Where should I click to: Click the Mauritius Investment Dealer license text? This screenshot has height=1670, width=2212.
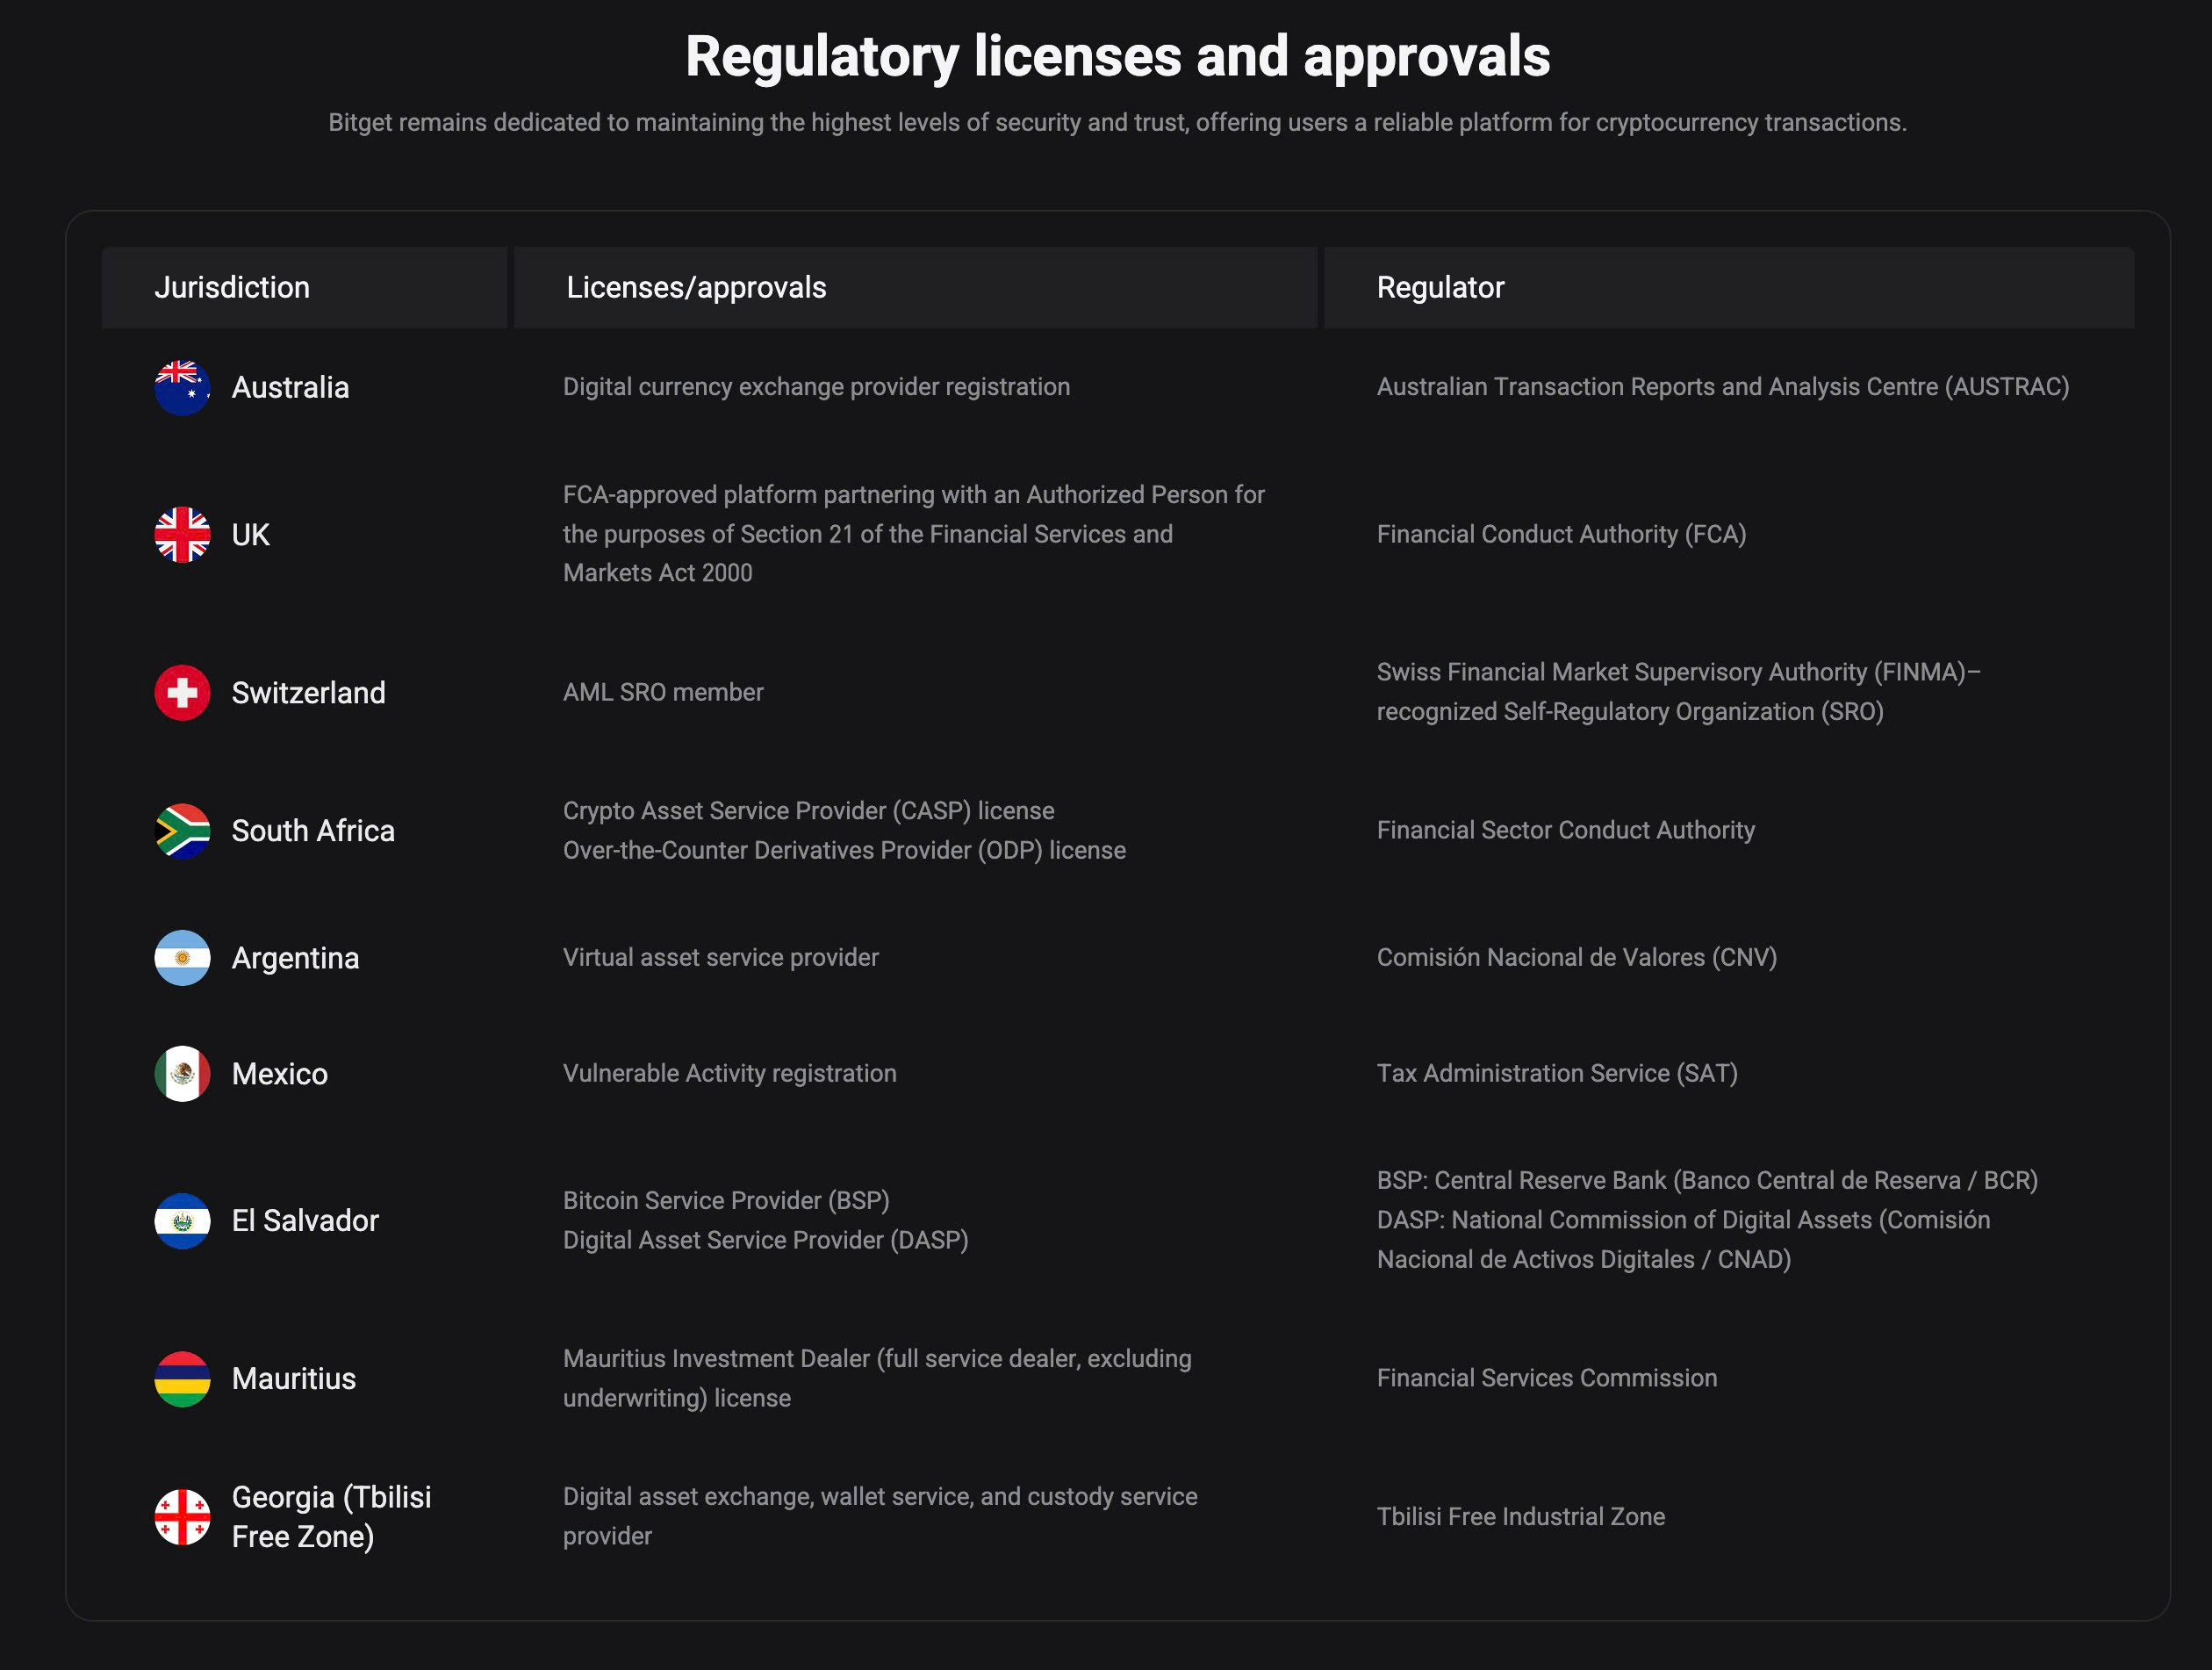(x=877, y=1379)
